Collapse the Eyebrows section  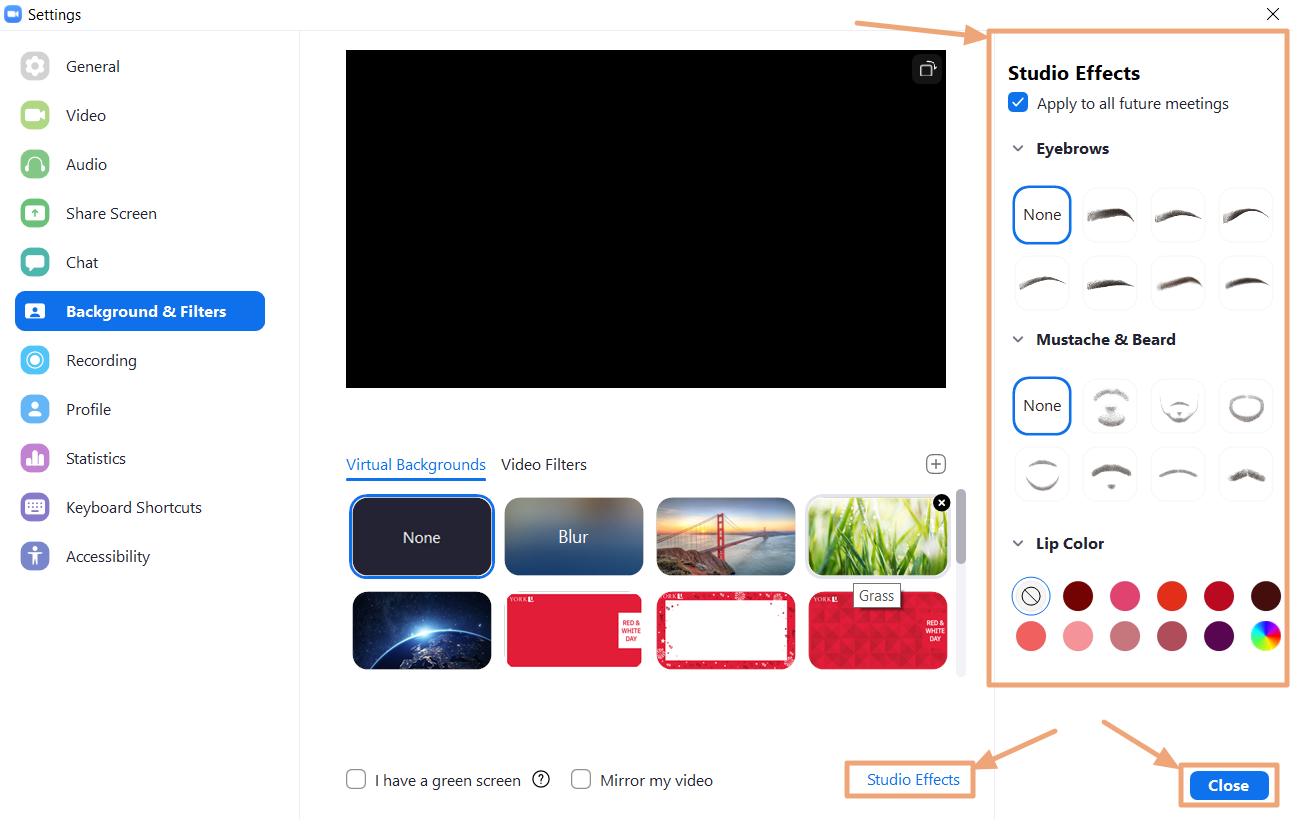1018,148
